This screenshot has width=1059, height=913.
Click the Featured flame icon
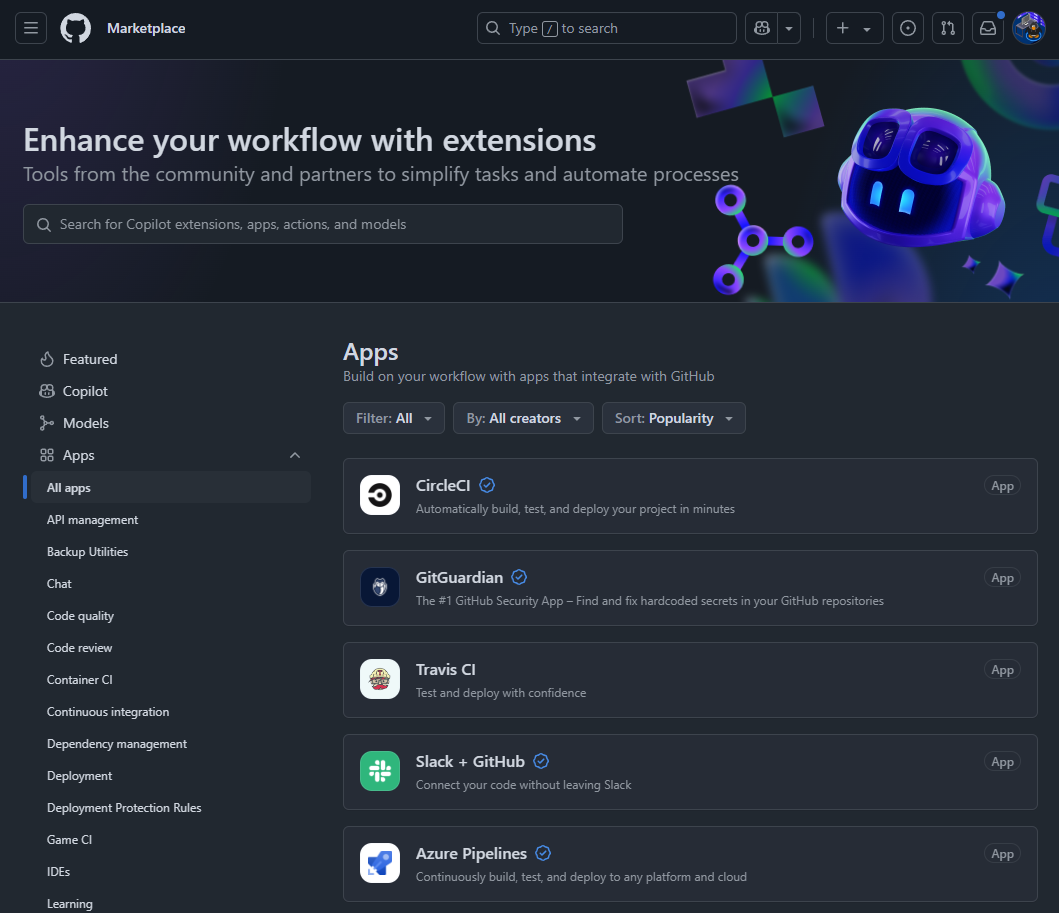(47, 359)
